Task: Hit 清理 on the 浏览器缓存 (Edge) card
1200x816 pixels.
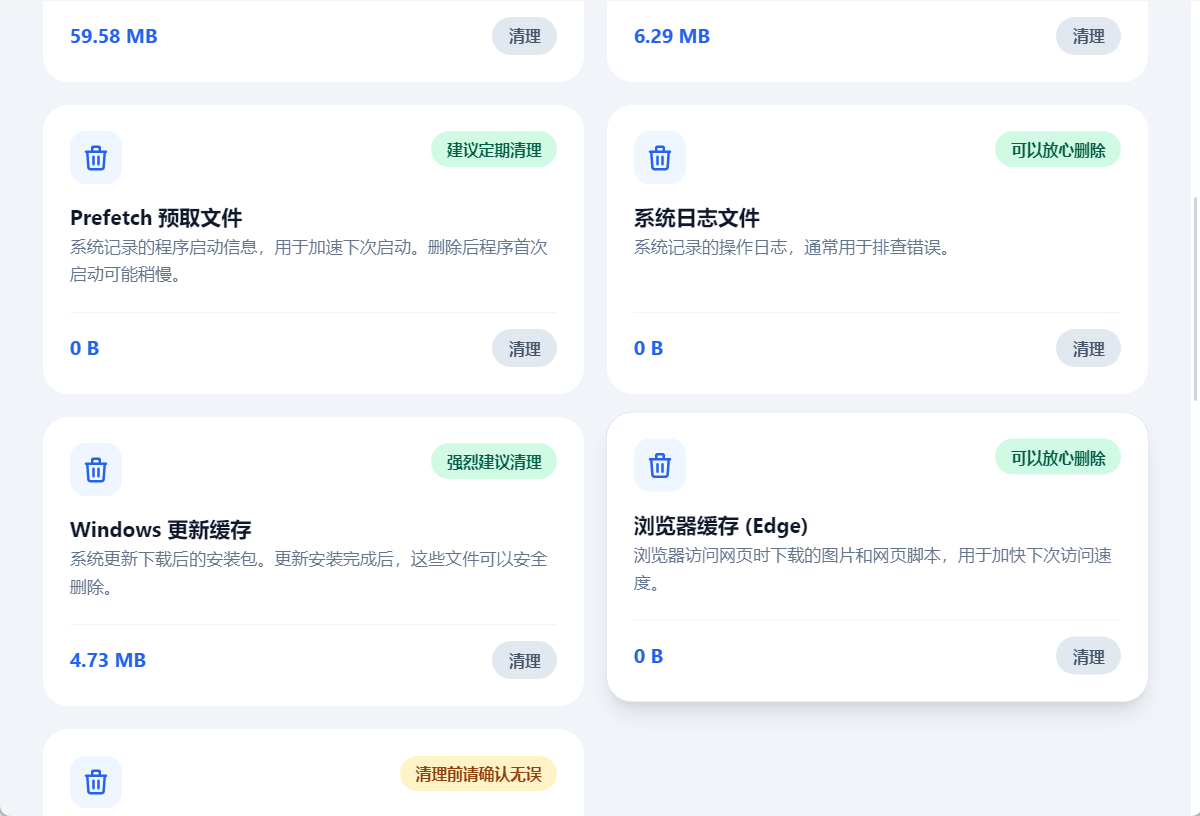Action: [x=1088, y=657]
